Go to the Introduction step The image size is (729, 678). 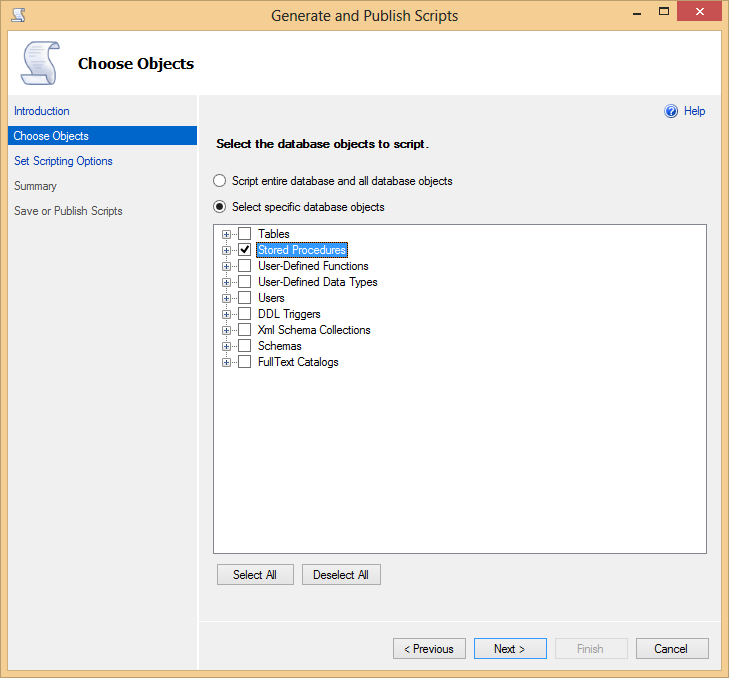coord(42,111)
